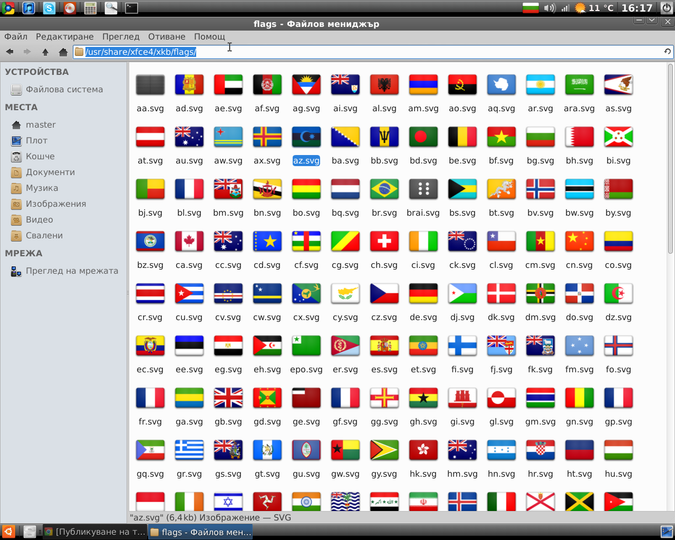675x540 pixels.
Task: Open calculator launcher in top panel
Action: pos(90,8)
